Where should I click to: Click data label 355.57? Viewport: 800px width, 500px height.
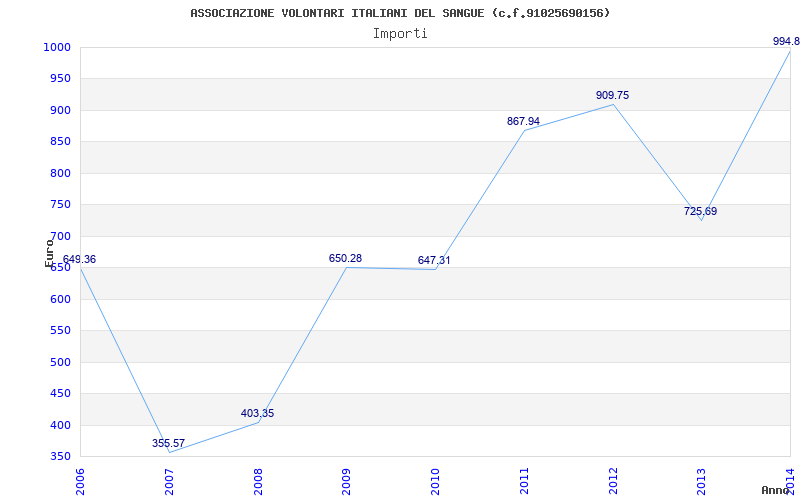(168, 443)
